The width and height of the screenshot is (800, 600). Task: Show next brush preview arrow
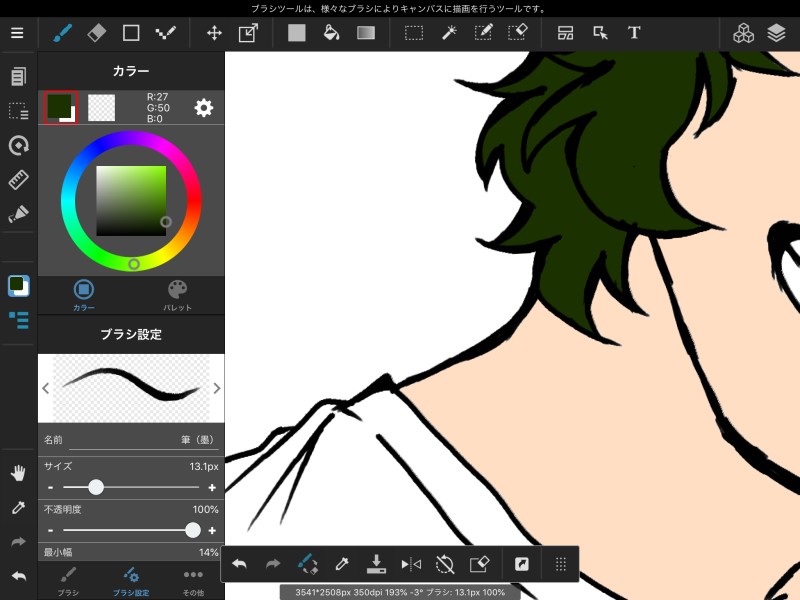point(217,388)
